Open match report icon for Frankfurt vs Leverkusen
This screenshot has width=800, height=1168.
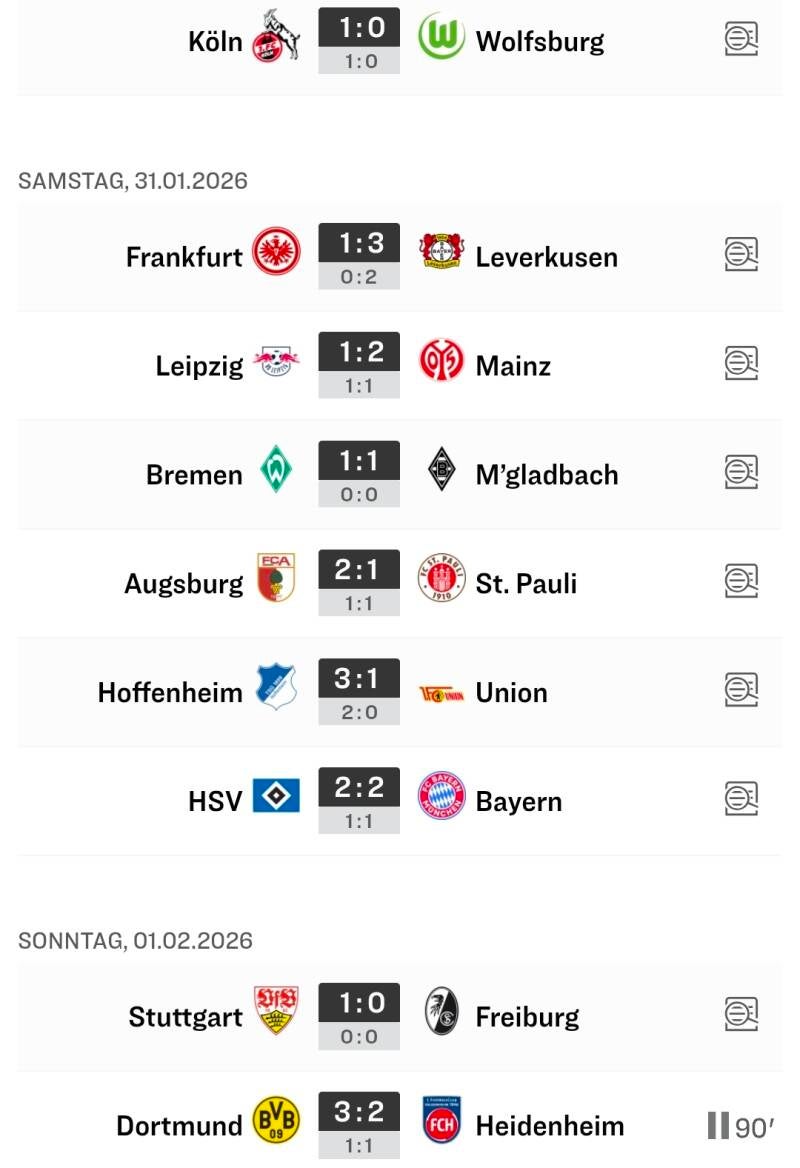coord(741,256)
